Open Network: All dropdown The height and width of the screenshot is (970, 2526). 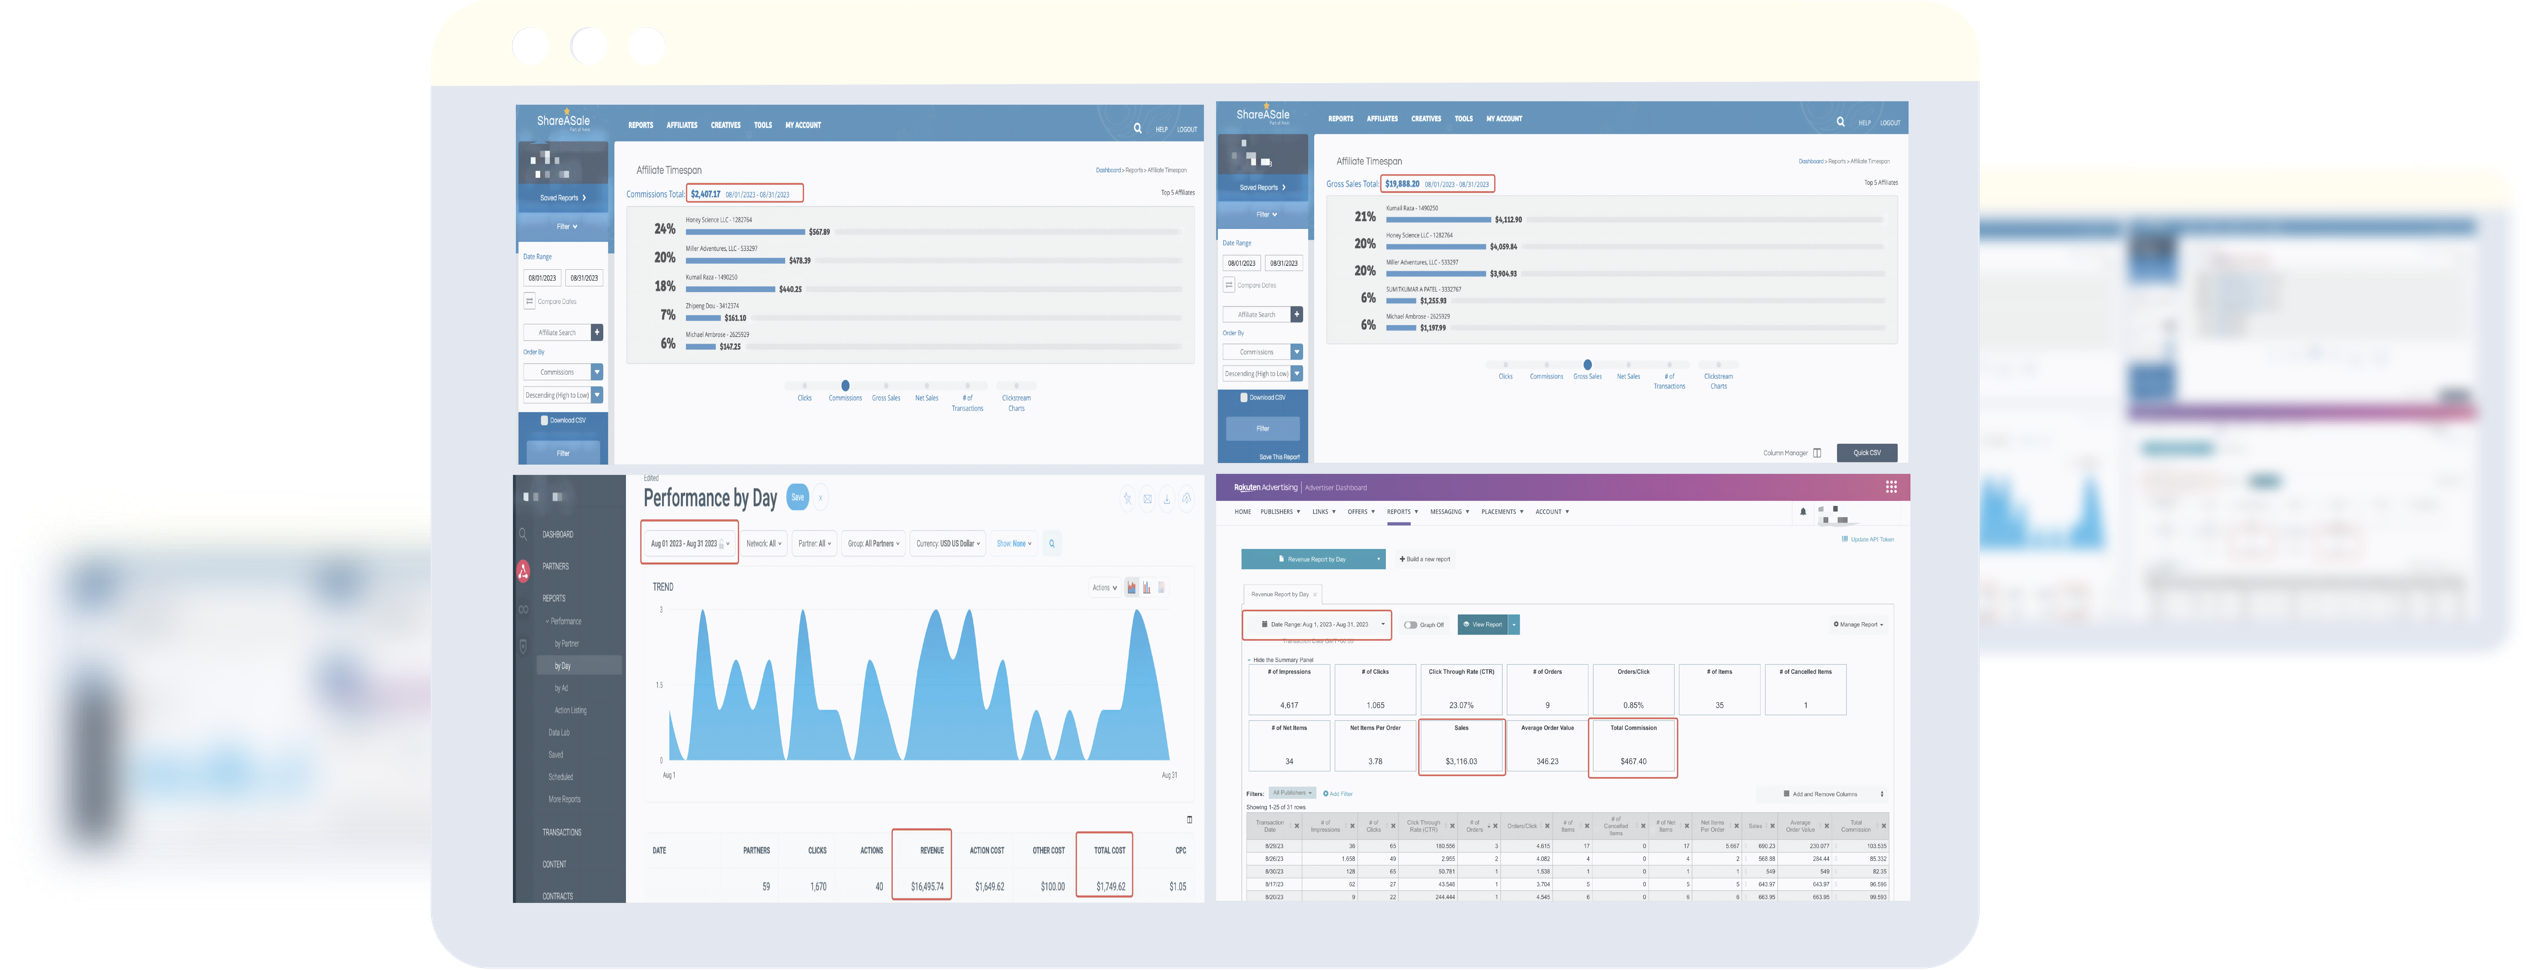point(764,544)
